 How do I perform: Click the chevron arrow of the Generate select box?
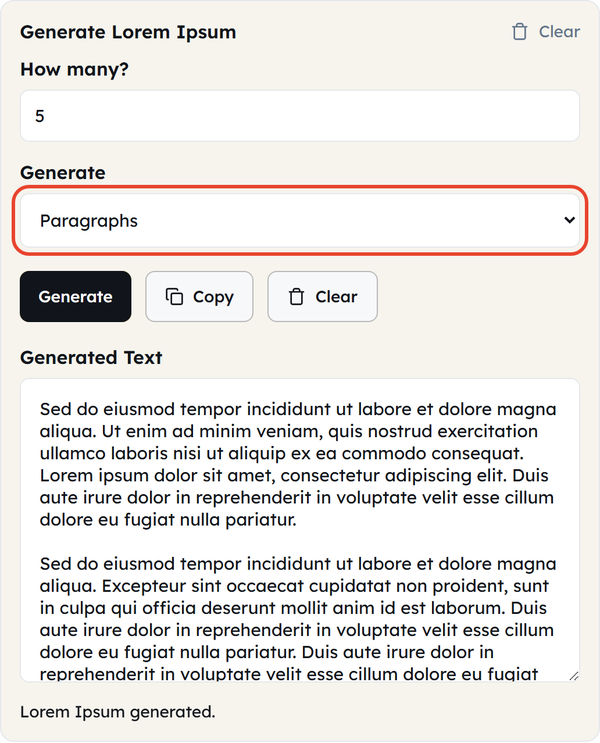[569, 220]
